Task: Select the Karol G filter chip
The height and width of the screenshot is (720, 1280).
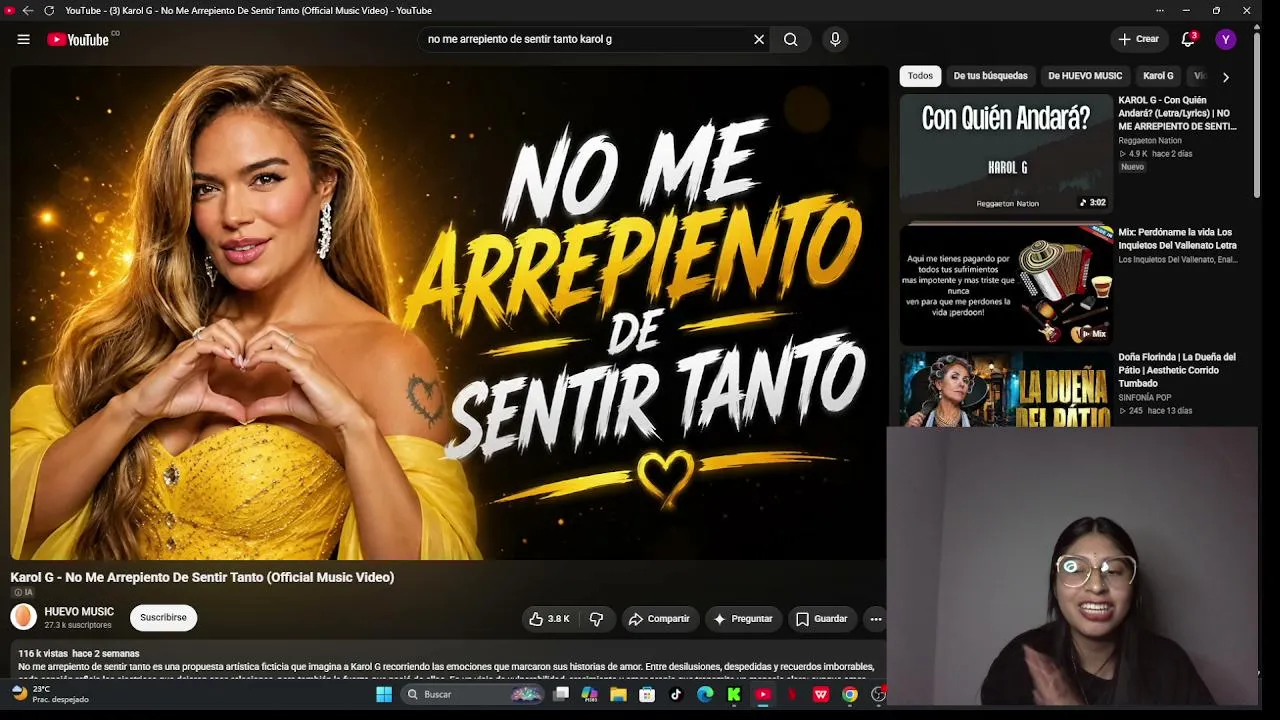Action: 1158,76
